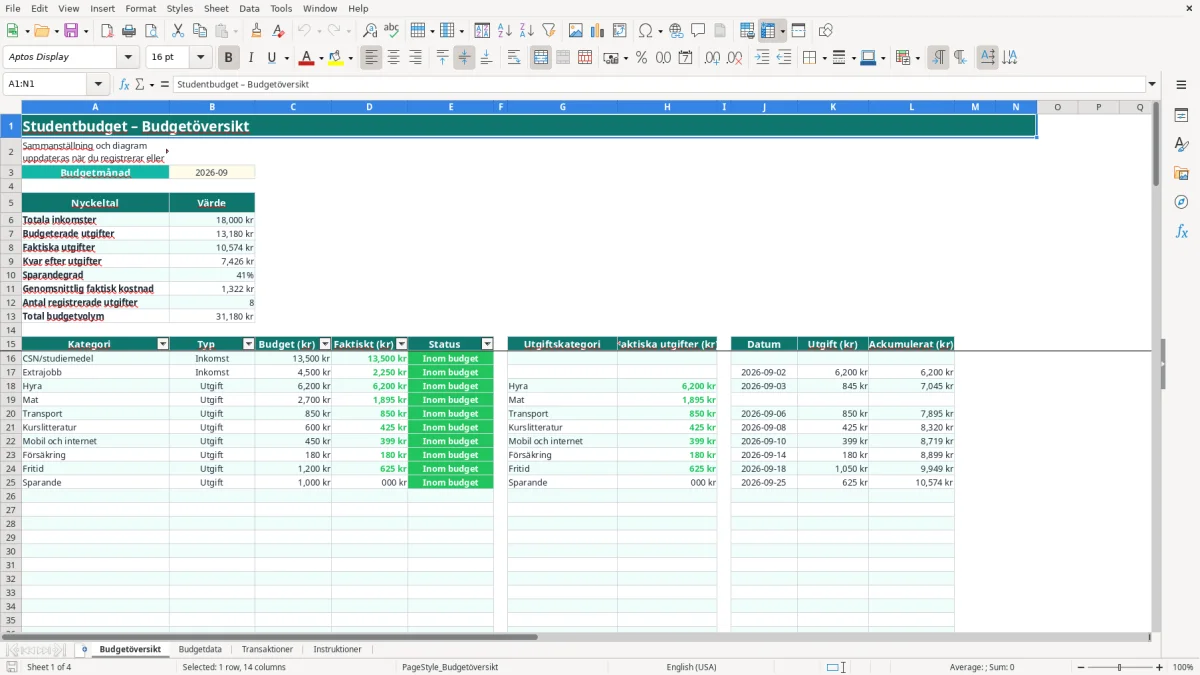This screenshot has height=675, width=1200.
Task: Click the Print icon in toolbar
Action: (129, 31)
